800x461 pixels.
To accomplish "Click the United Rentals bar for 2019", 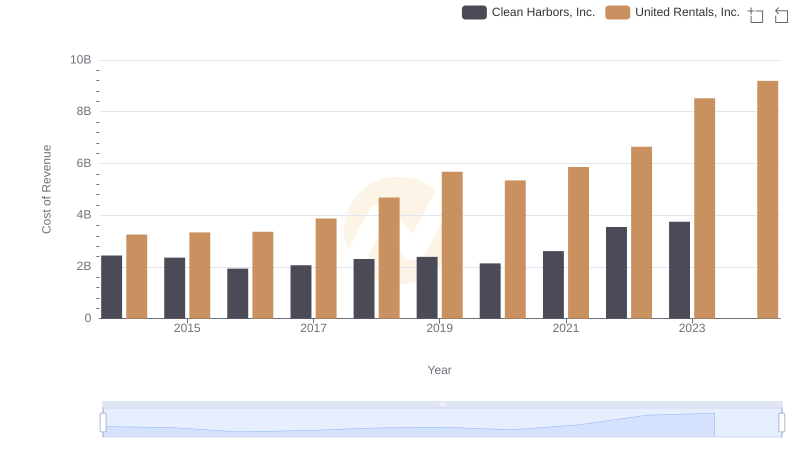I will 452,245.
